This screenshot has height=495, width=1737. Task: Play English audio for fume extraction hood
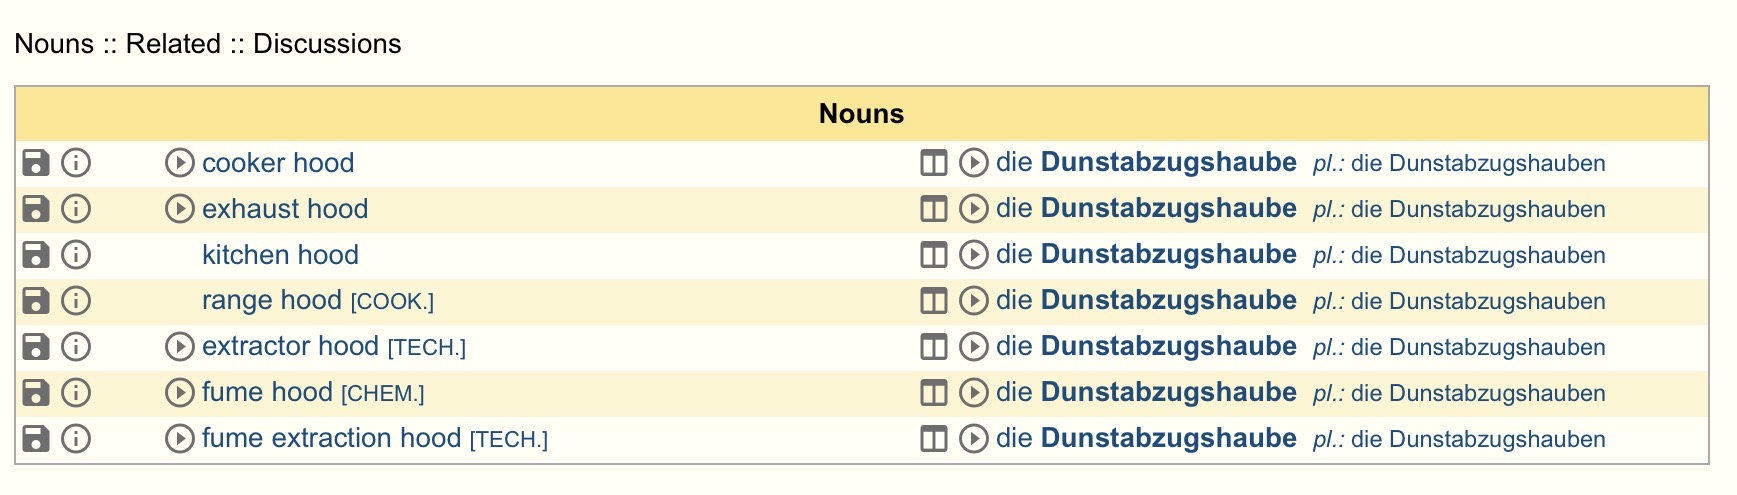179,439
